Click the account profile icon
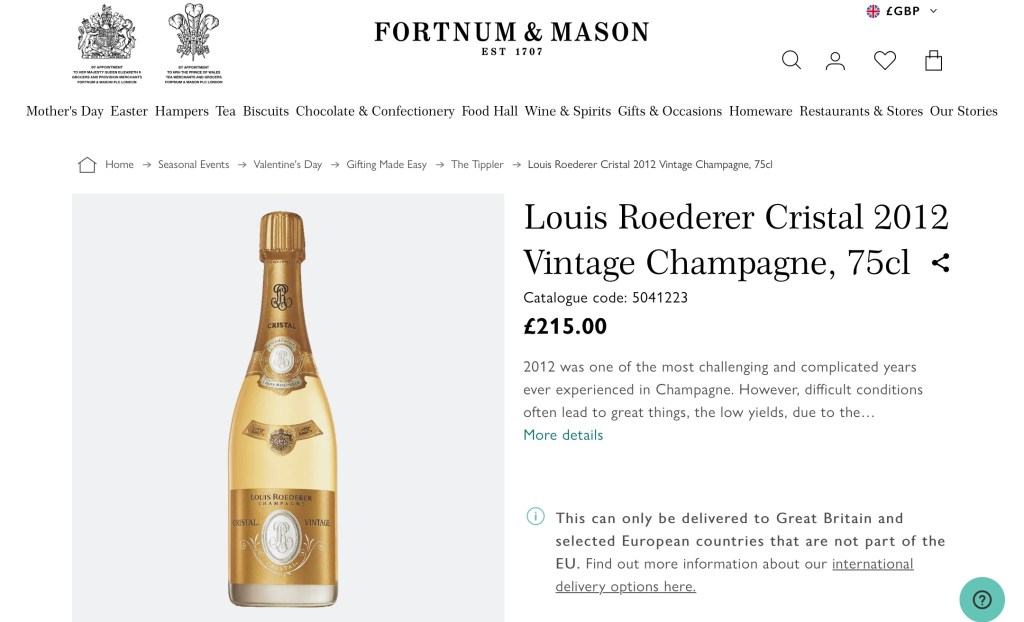Viewport: 1024px width, 622px height. point(835,61)
